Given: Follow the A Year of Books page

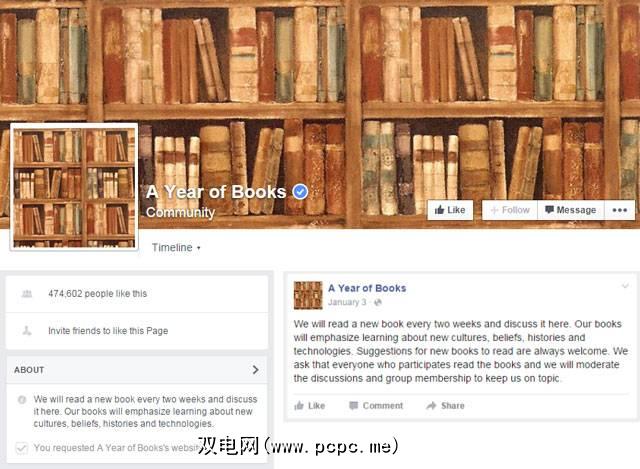Looking at the screenshot, I should coord(510,210).
